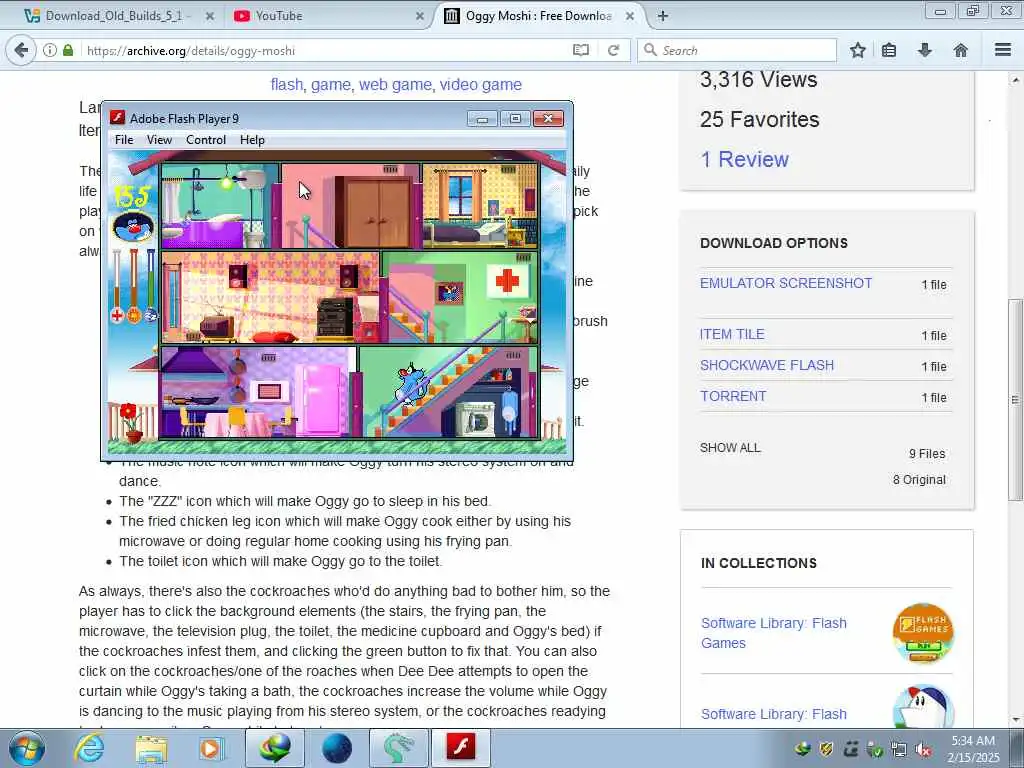This screenshot has width=1024, height=768.
Task: Bookmark this page with the star icon
Action: coord(857,50)
